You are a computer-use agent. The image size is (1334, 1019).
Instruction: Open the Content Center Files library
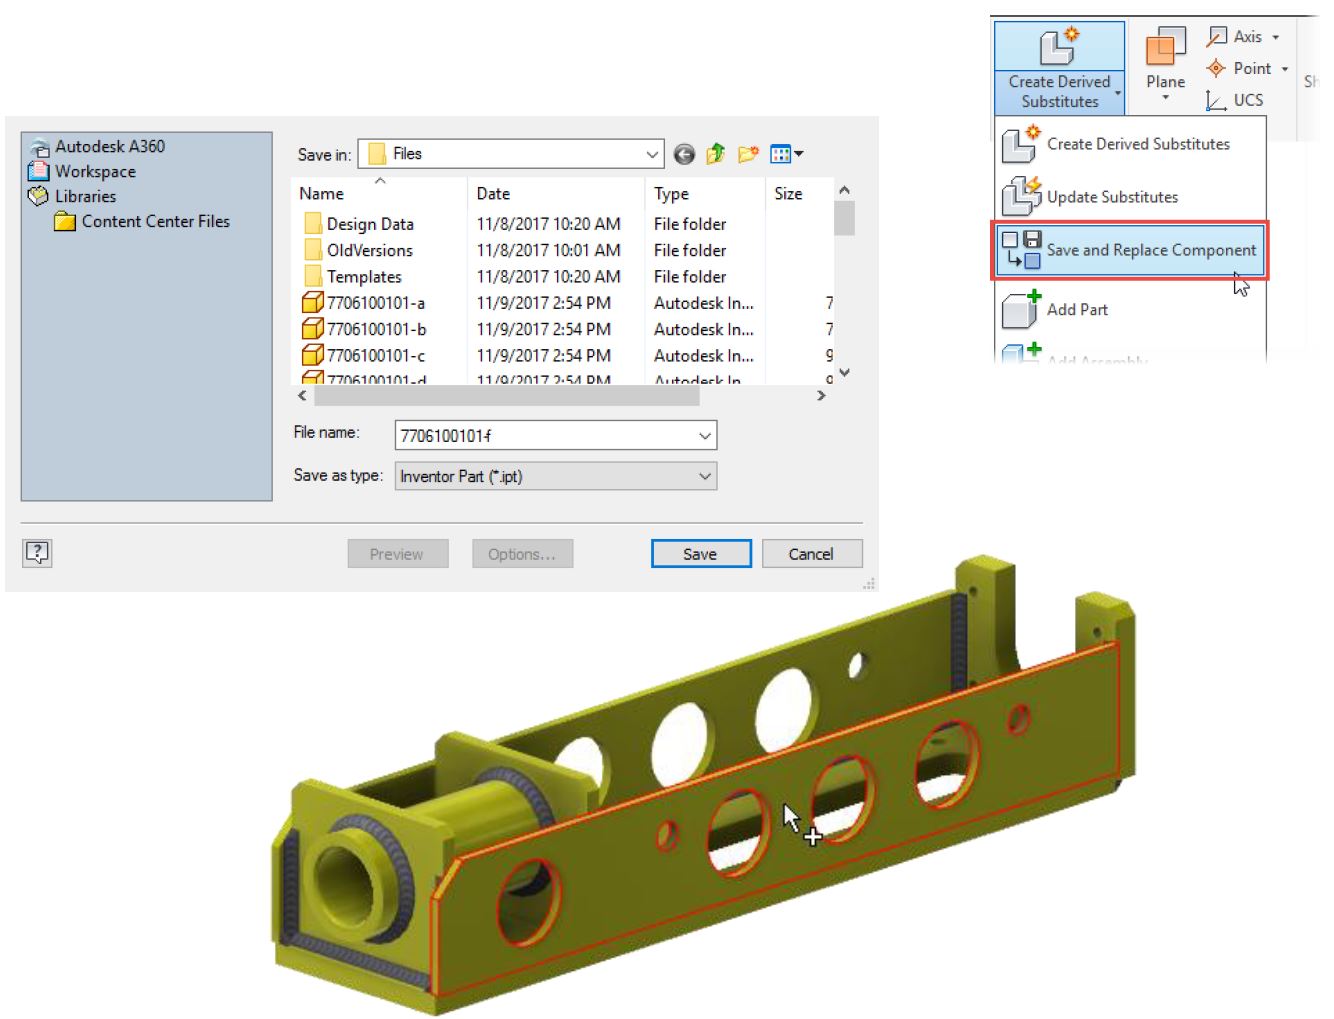155,222
